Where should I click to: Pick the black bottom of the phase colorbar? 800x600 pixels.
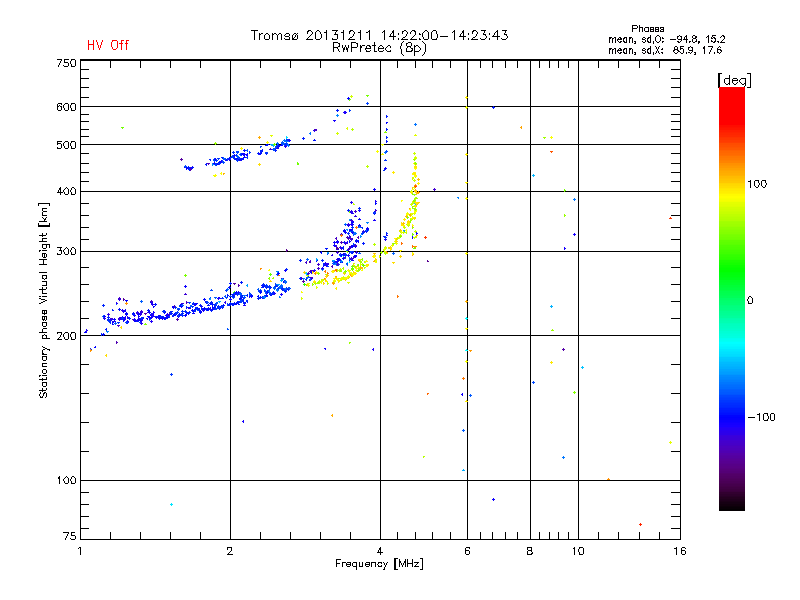coord(732,504)
